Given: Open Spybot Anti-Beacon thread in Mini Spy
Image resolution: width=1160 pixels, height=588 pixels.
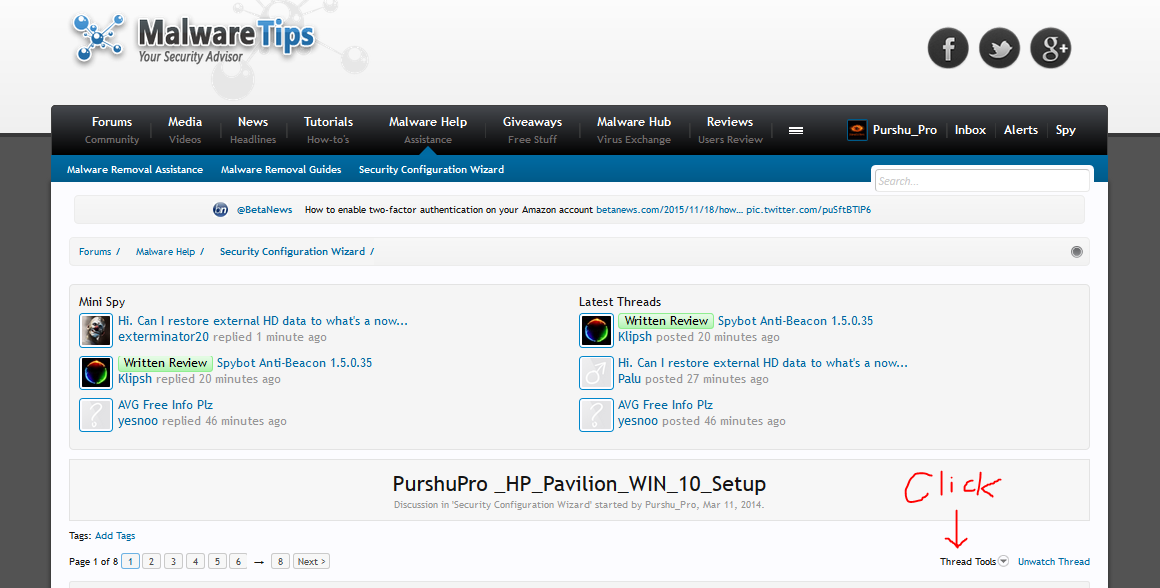Looking at the screenshot, I should tap(294, 363).
